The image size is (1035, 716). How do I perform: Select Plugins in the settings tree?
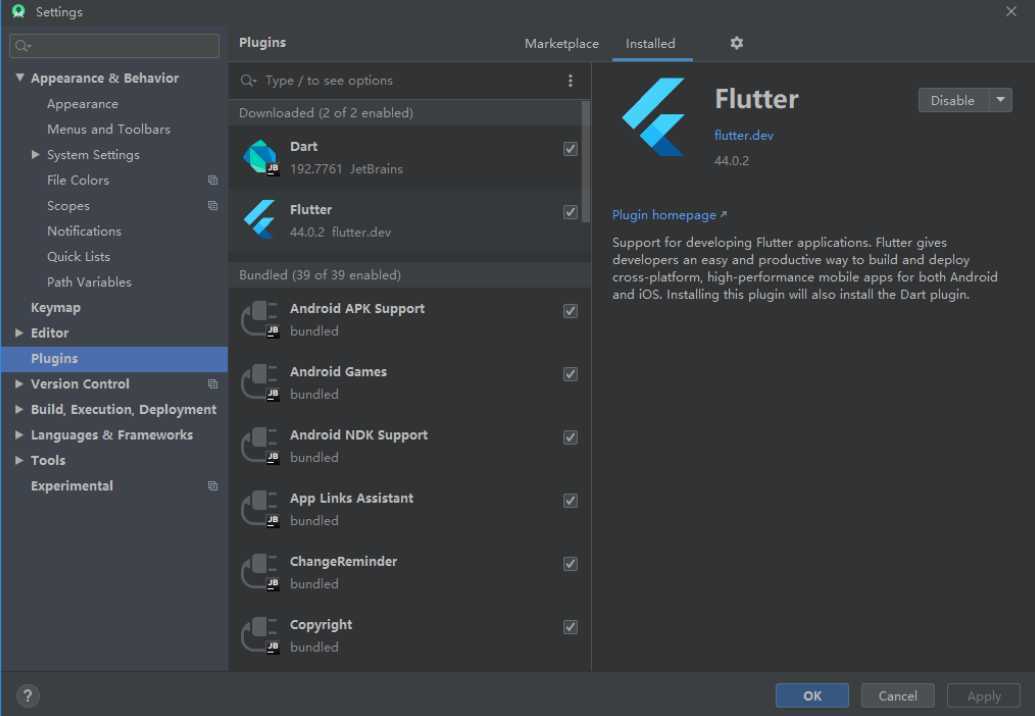coord(114,358)
